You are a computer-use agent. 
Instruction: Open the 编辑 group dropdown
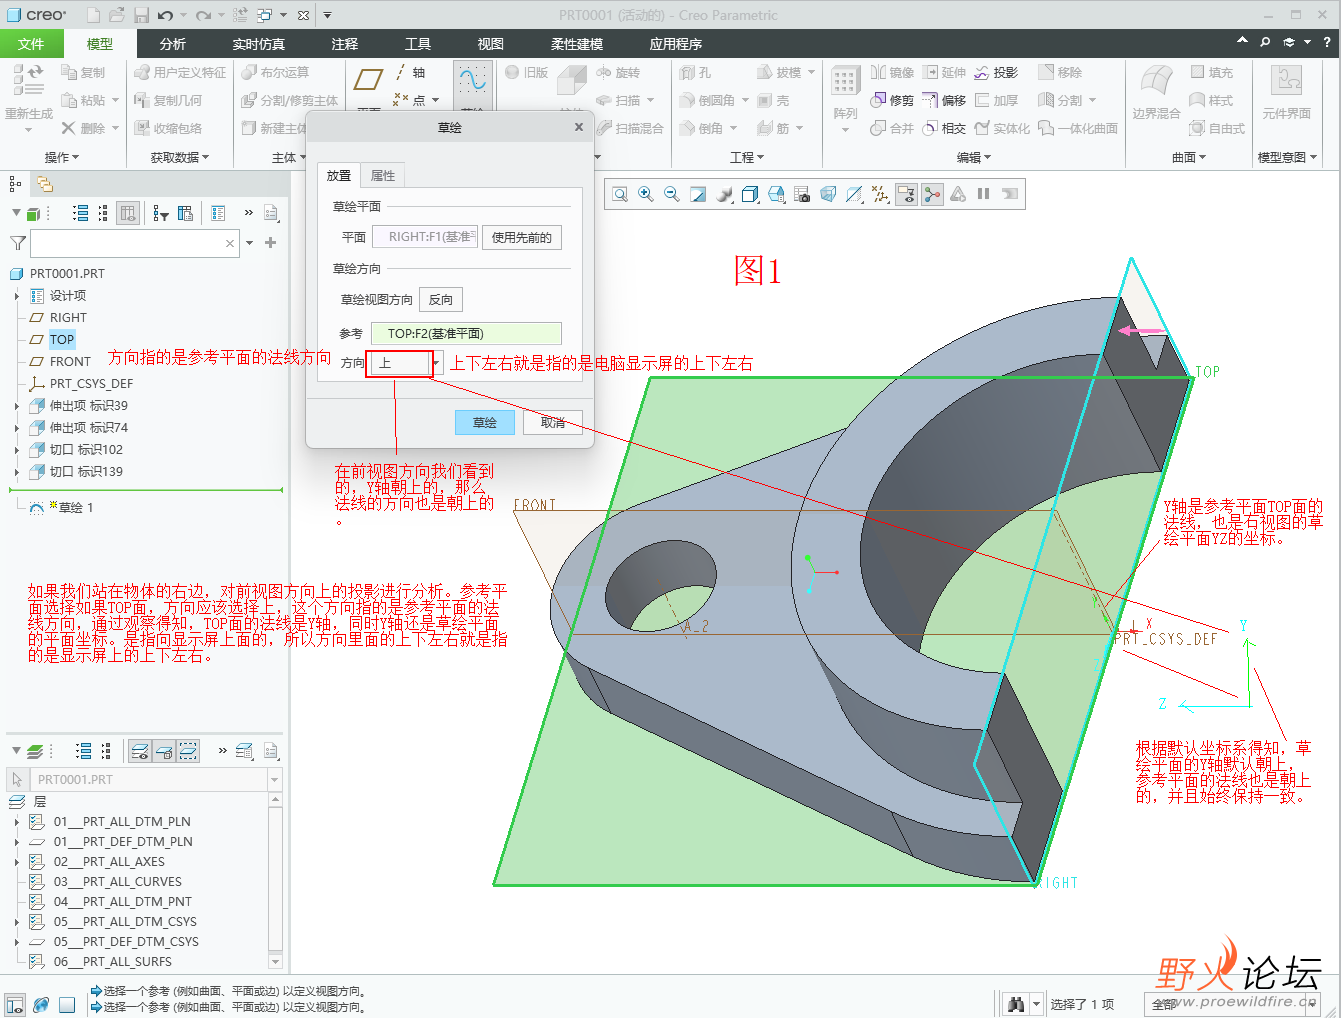coord(974,157)
